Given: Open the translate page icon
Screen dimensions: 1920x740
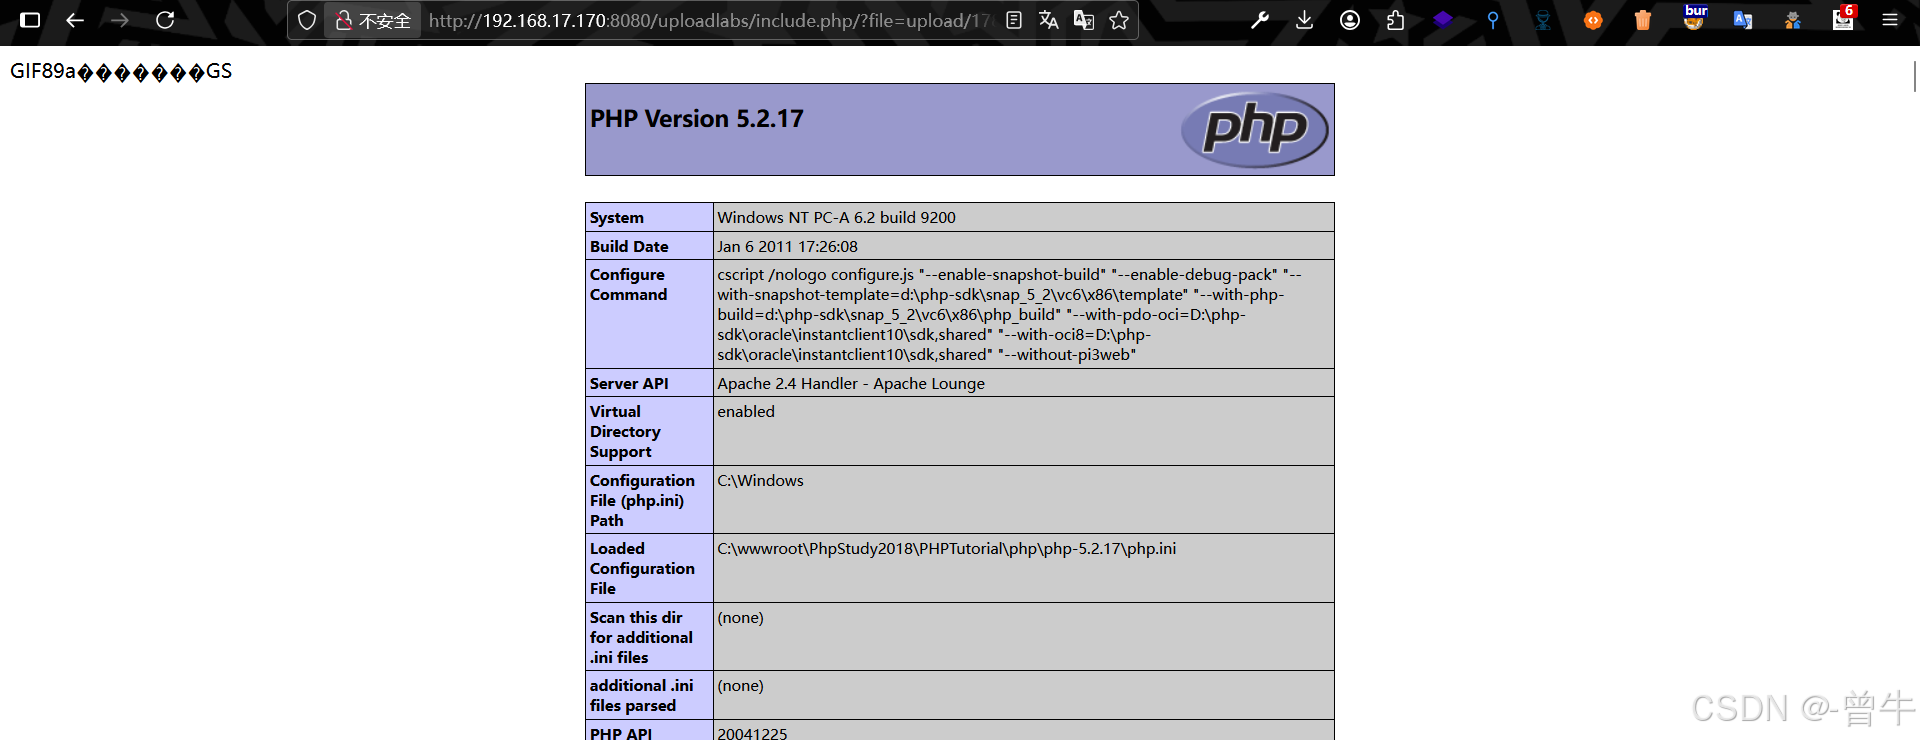Looking at the screenshot, I should point(1048,20).
